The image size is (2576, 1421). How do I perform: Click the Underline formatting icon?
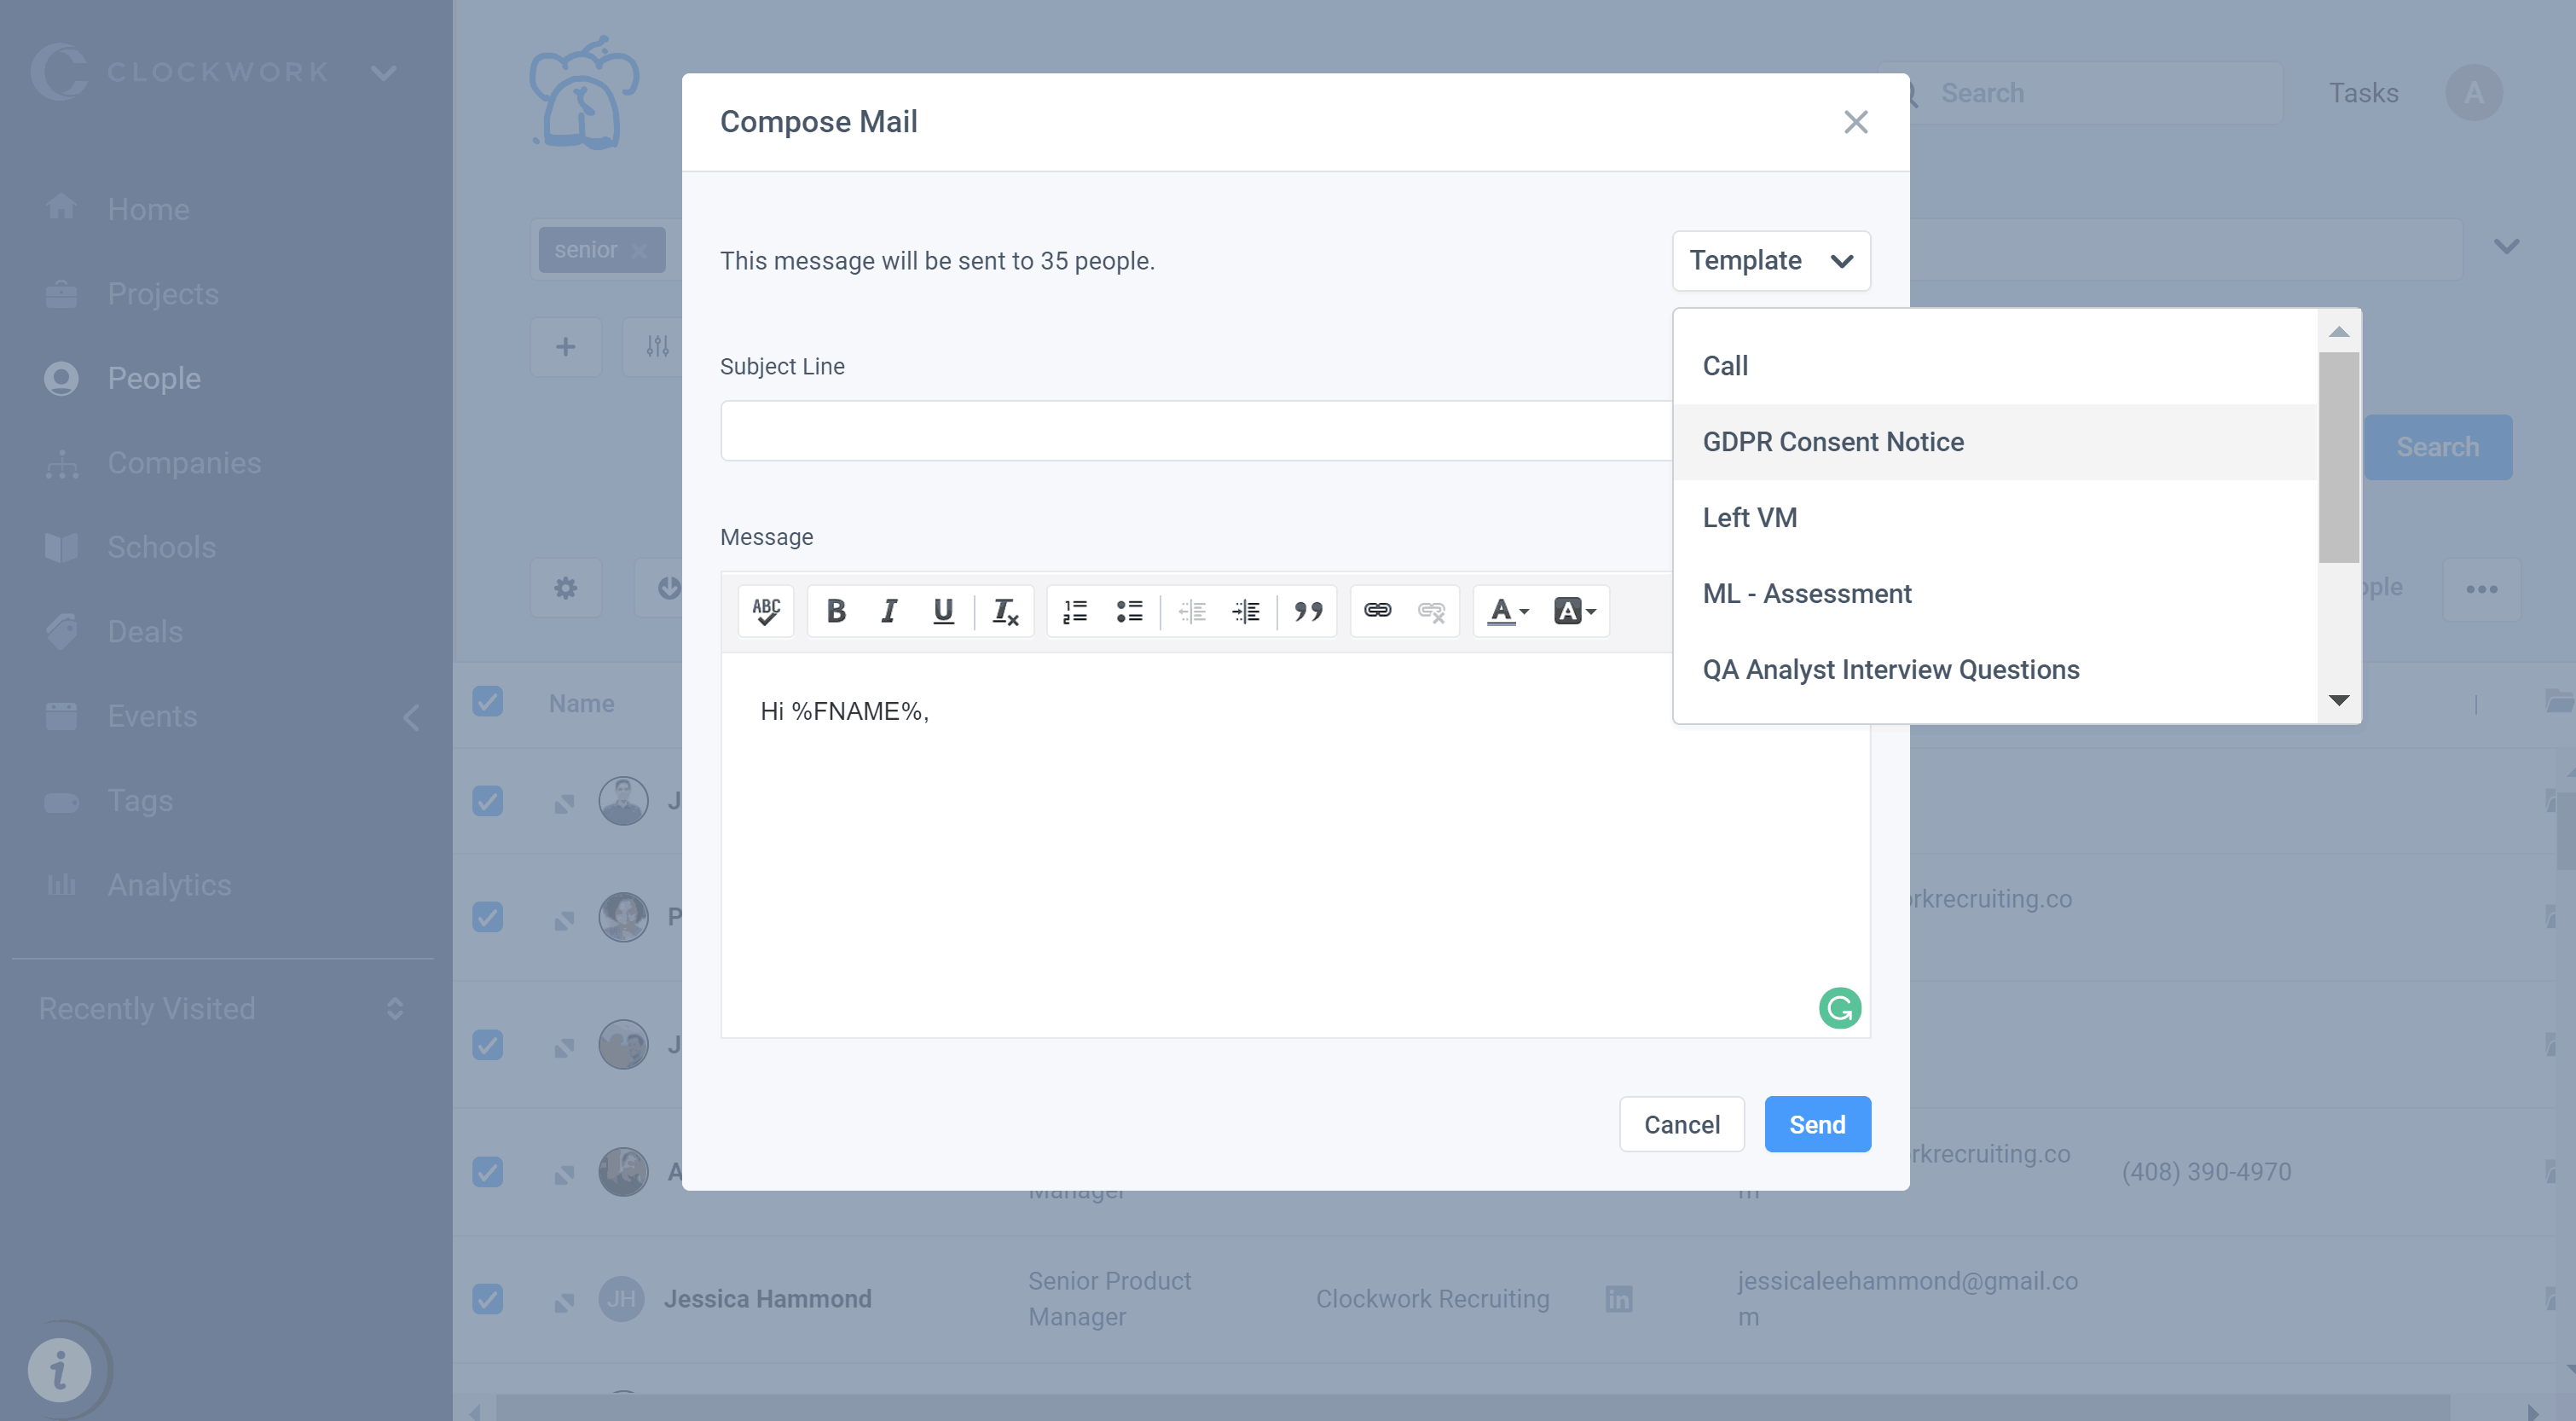click(x=944, y=609)
